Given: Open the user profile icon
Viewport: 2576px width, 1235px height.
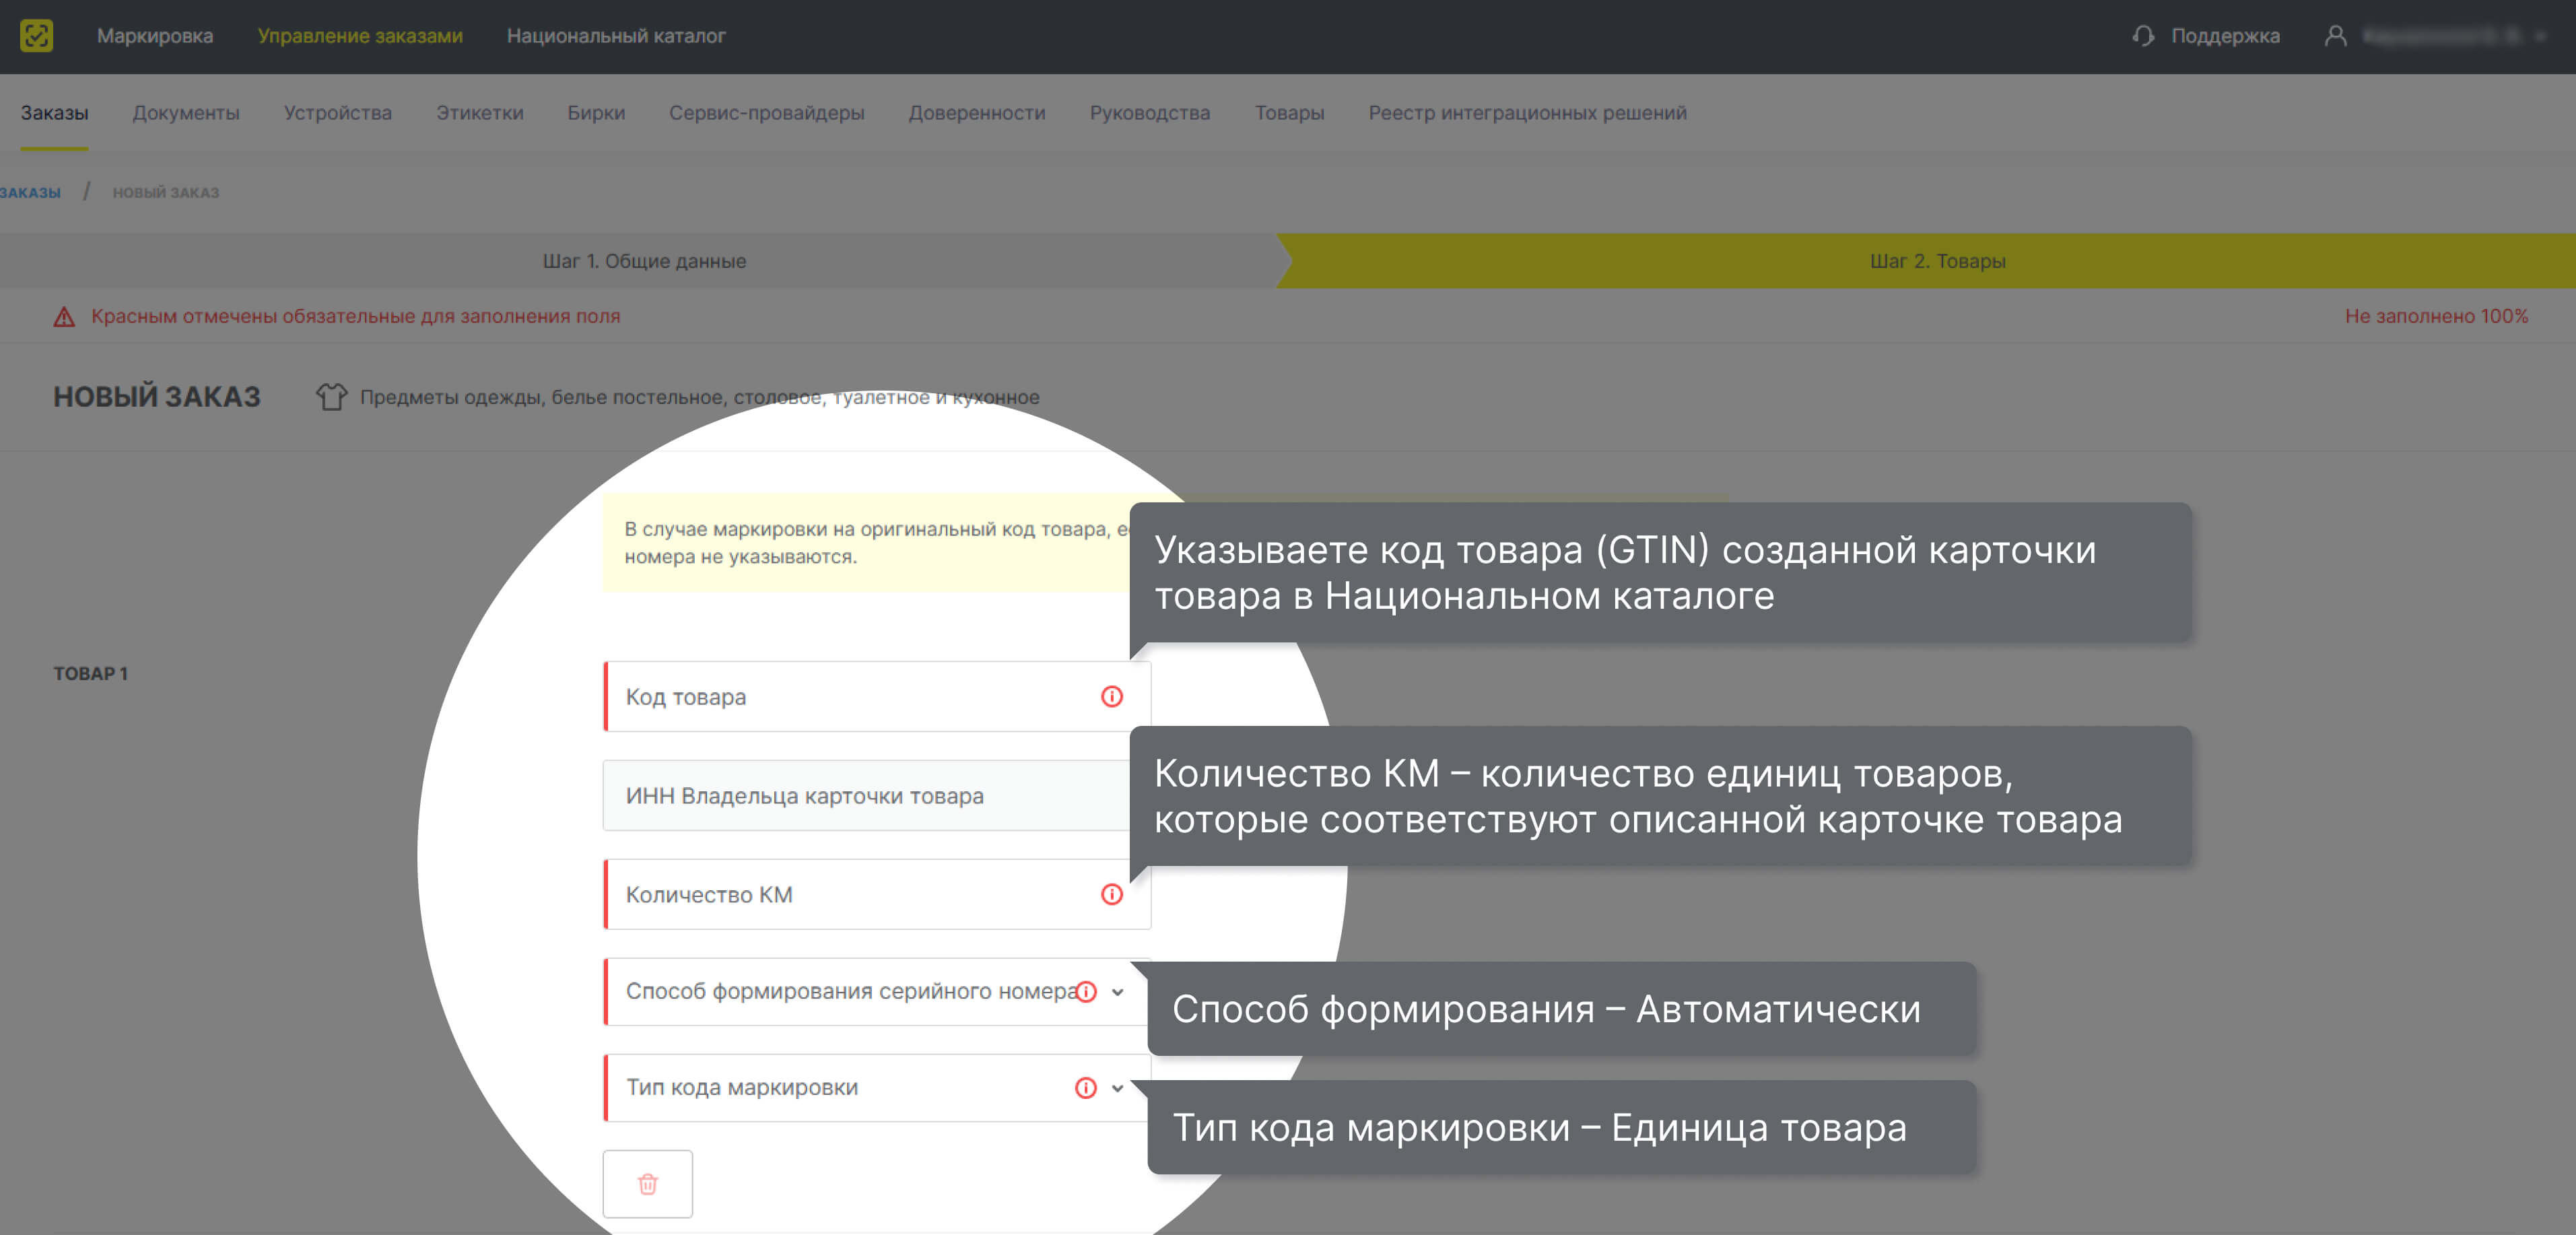Looking at the screenshot, I should (2335, 36).
